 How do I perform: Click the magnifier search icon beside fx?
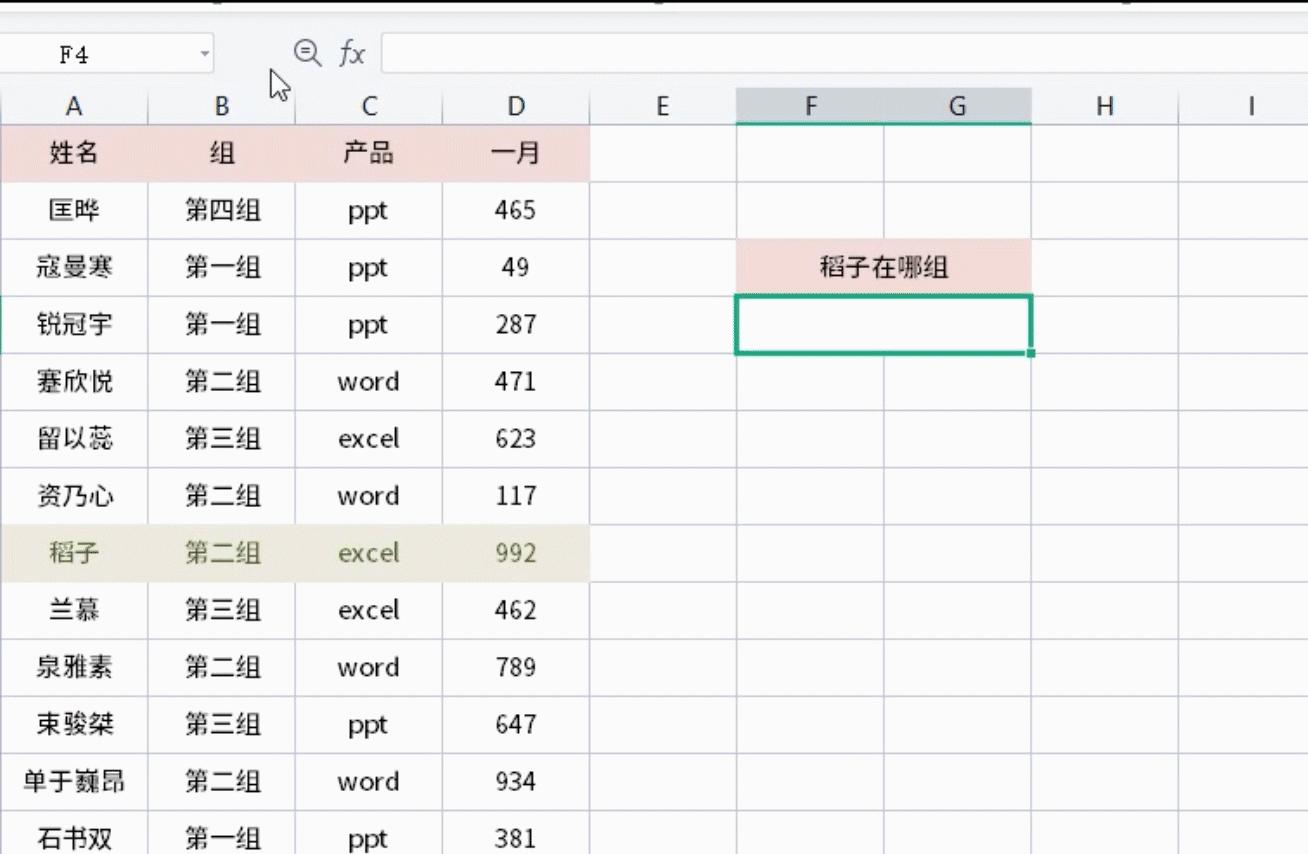(307, 54)
